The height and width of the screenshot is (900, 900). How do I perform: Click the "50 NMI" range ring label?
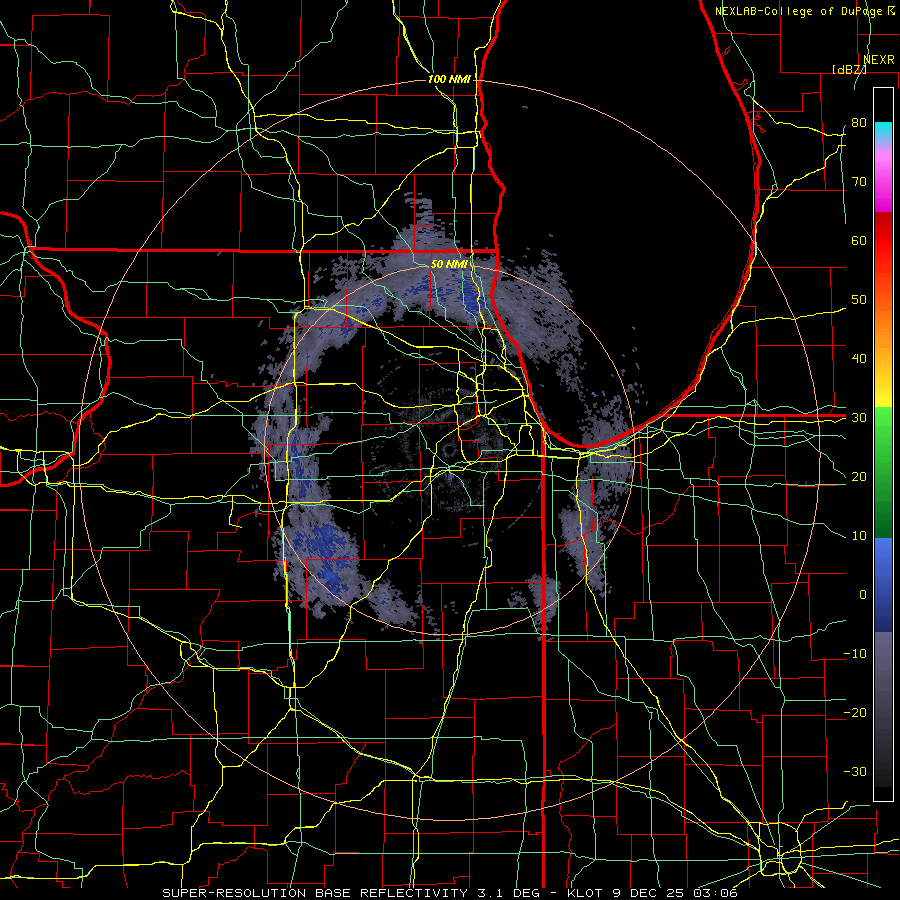(x=449, y=264)
